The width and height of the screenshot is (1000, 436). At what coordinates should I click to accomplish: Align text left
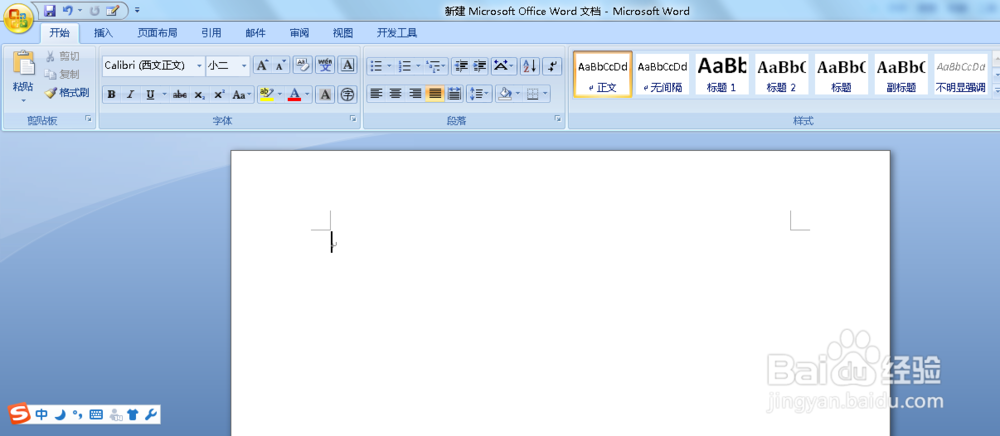tap(376, 94)
